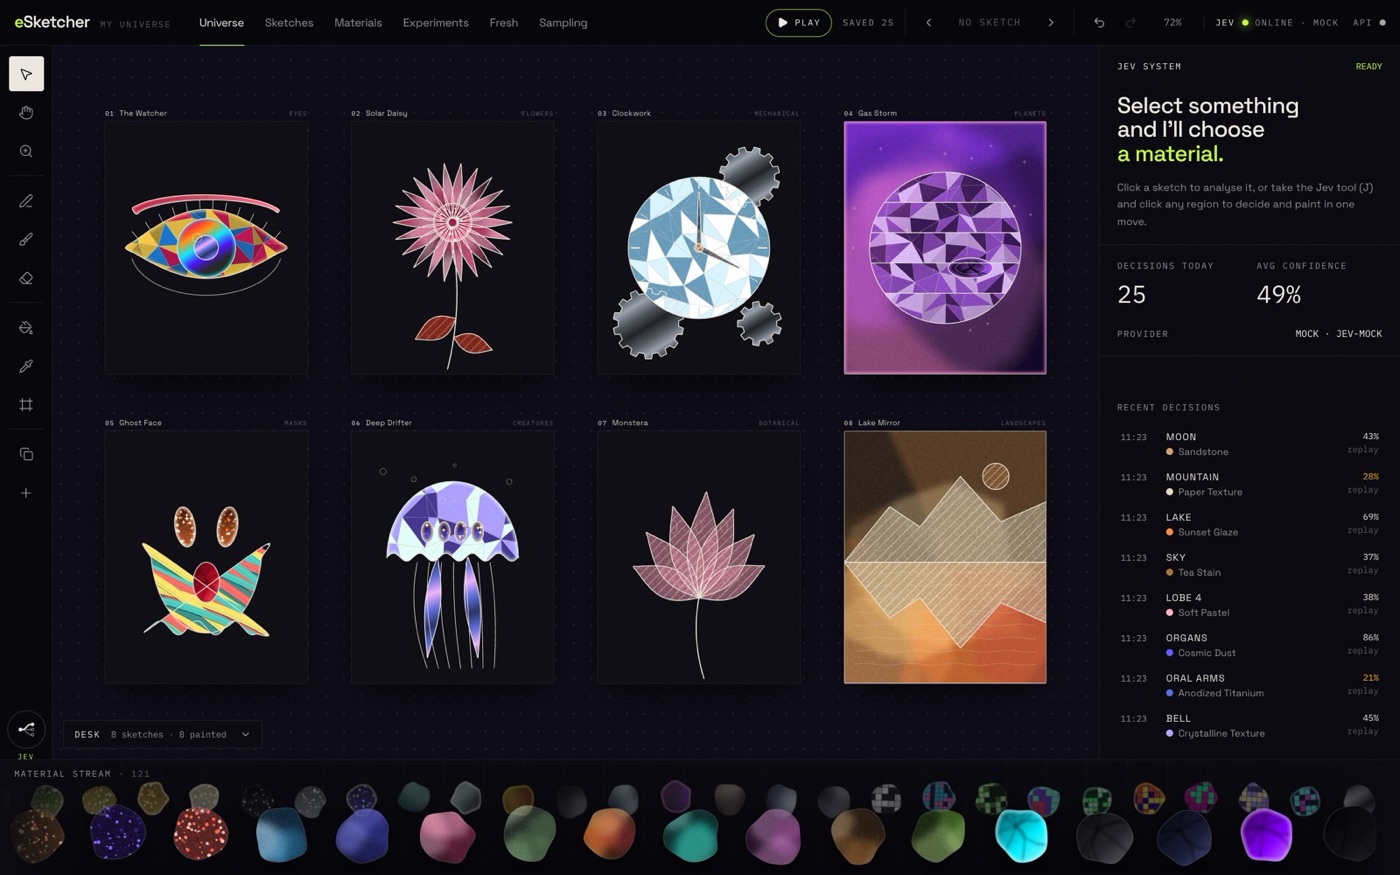Viewport: 1400px width, 875px height.
Task: Click the MOUNTAIN Paper Texture decision row
Action: (x=1249, y=484)
